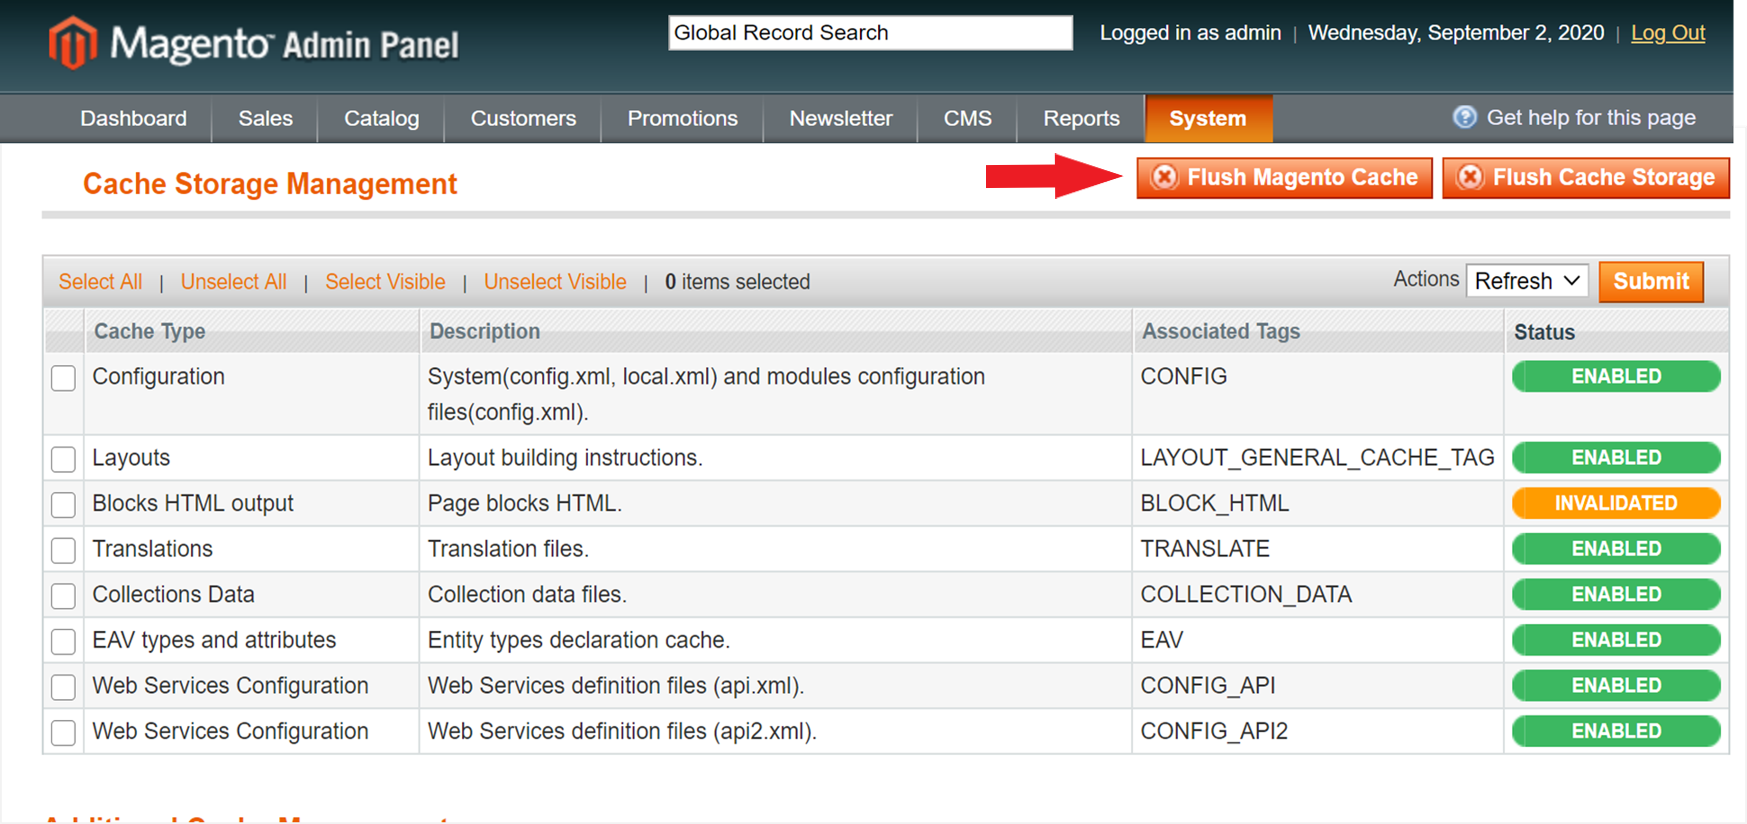Click the ENABLED badge in Configuration row
This screenshot has height=824, width=1747.
point(1616,376)
